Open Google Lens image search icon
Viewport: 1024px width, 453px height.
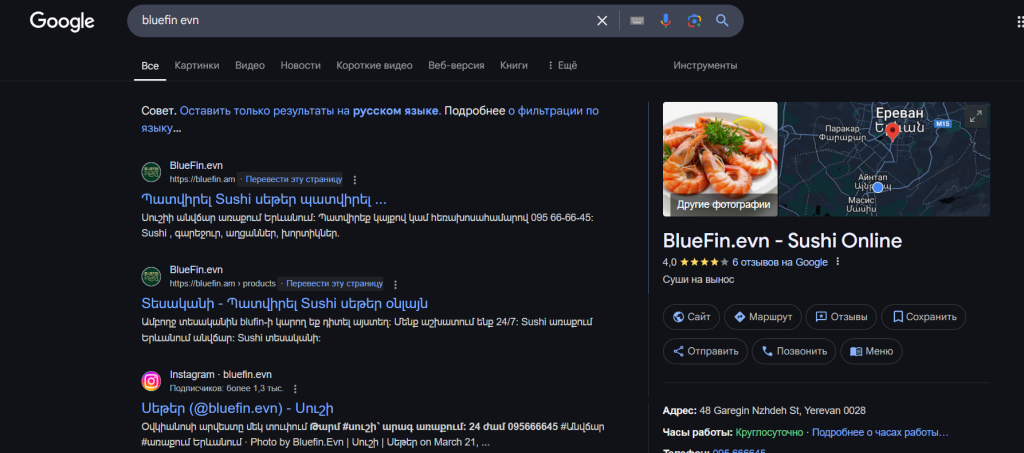[x=694, y=21]
